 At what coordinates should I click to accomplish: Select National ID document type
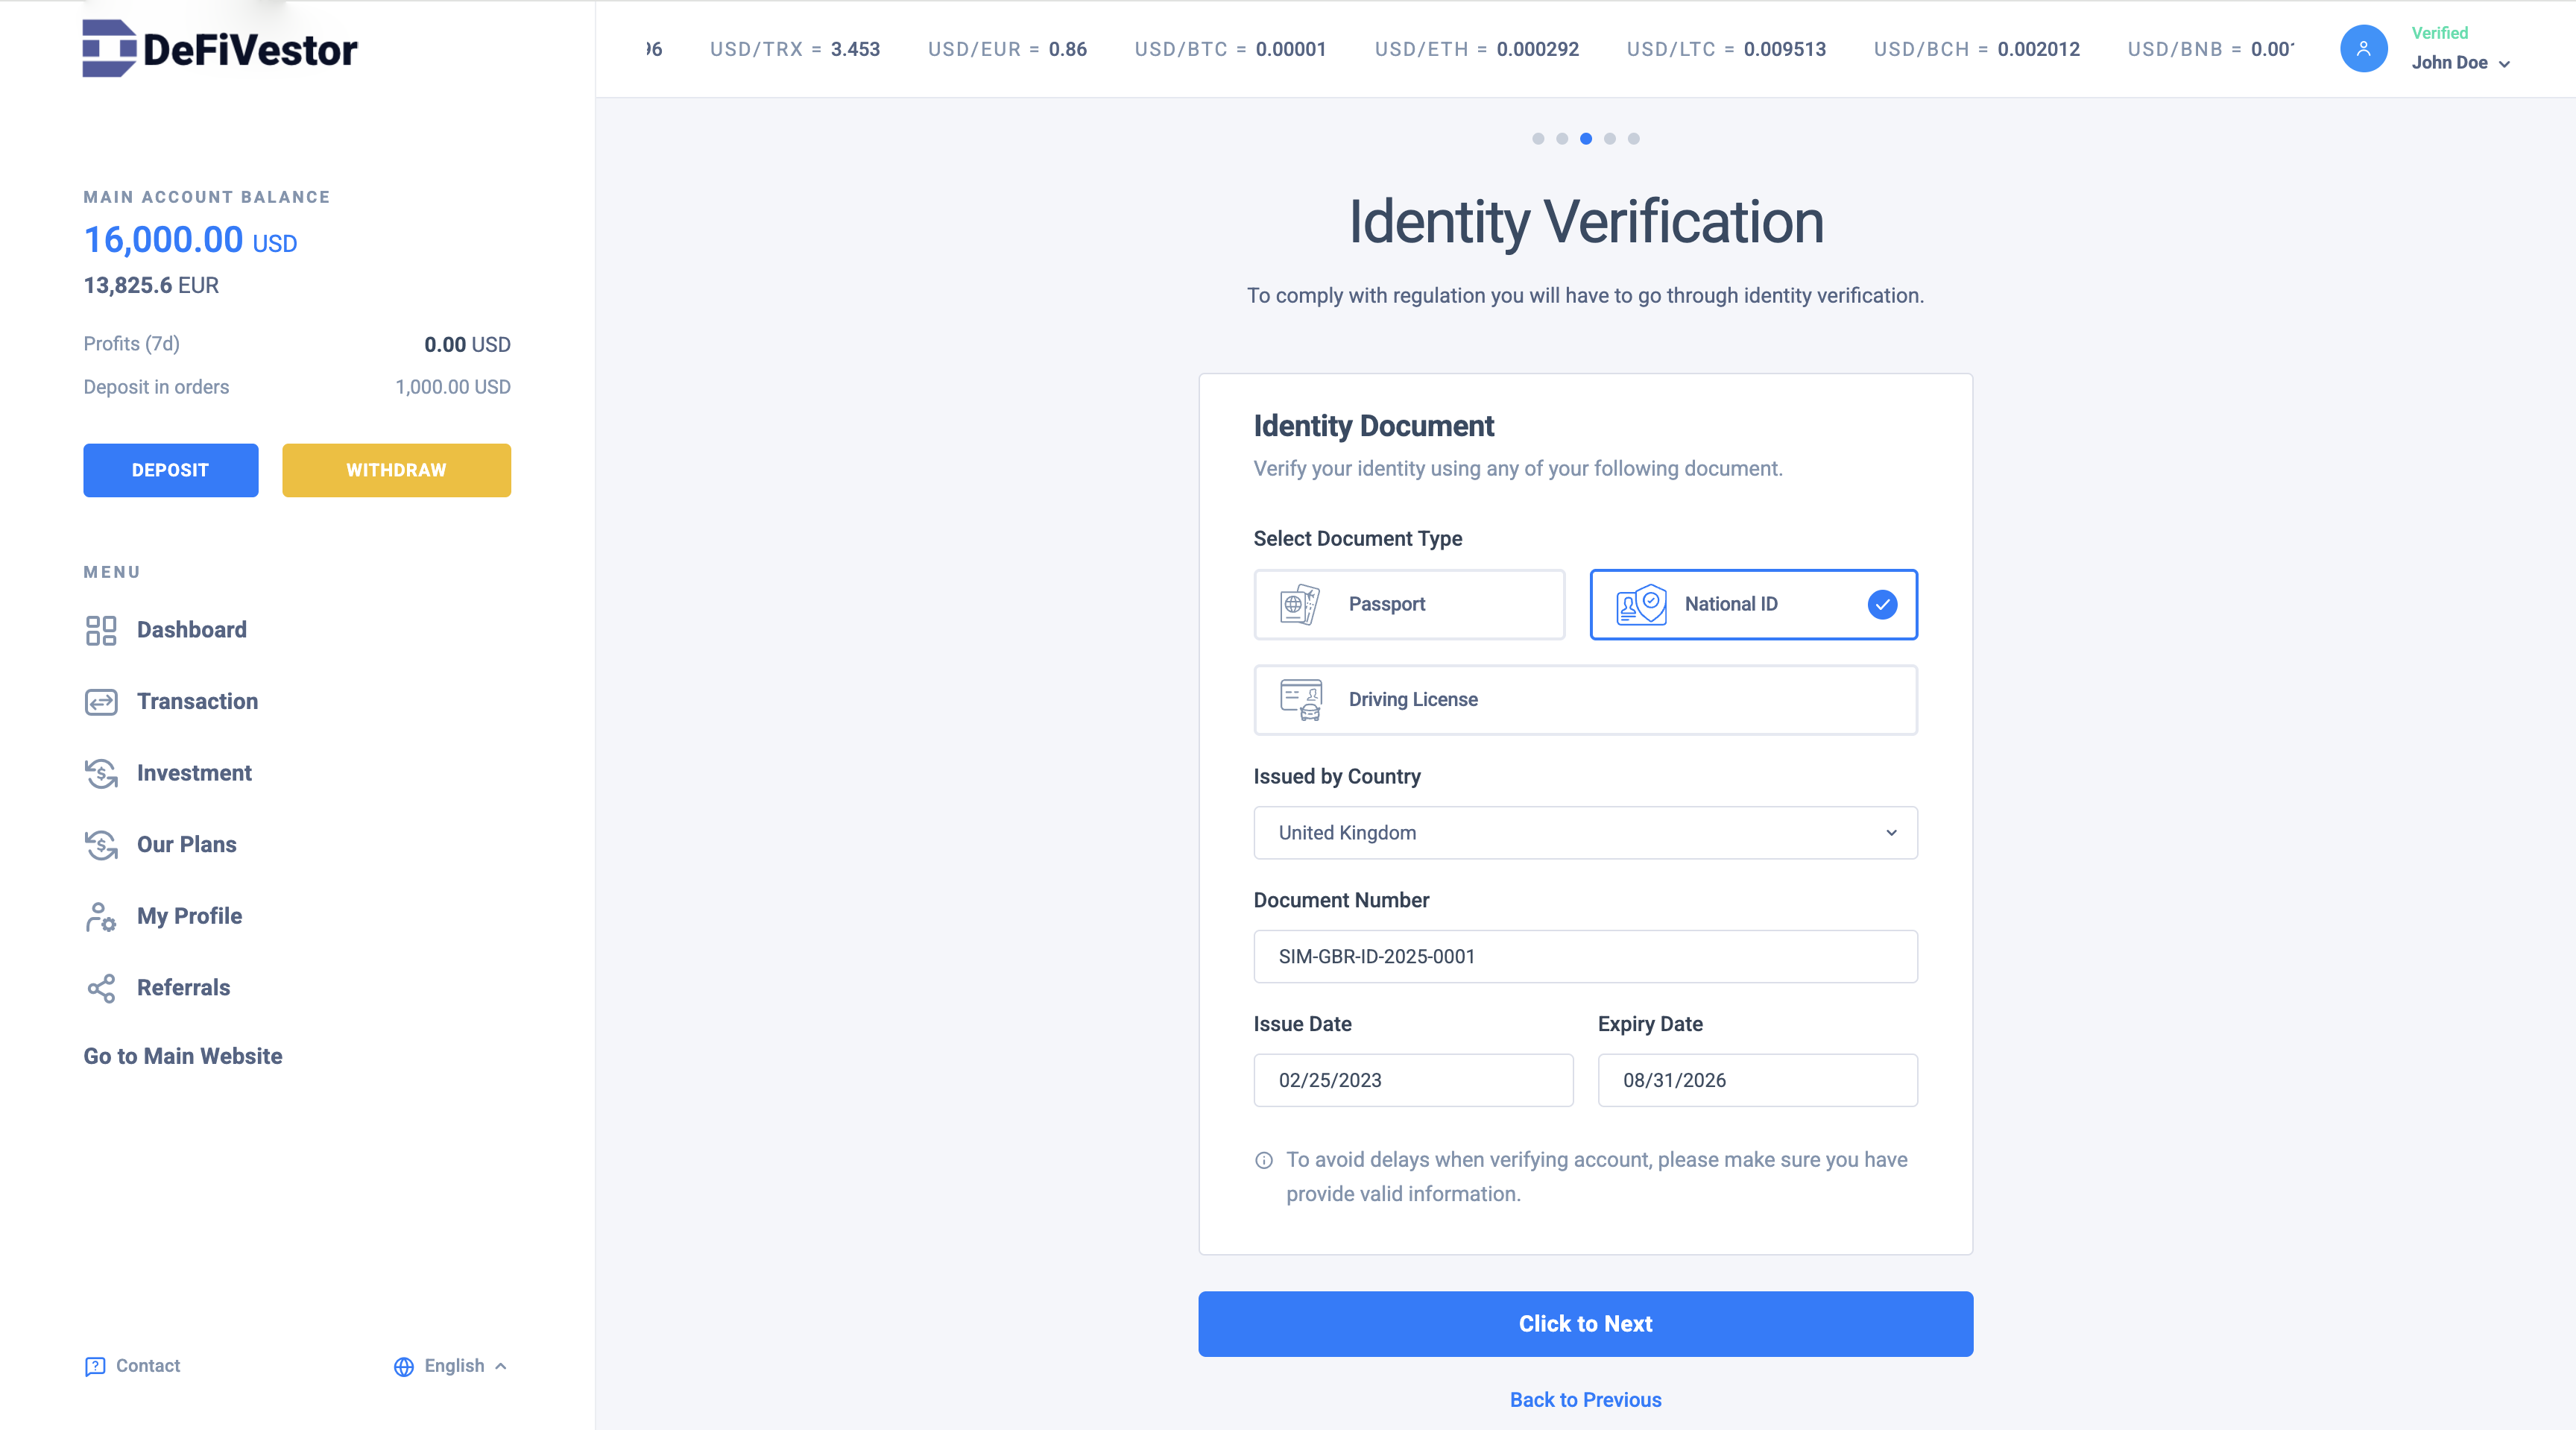[x=1752, y=604]
